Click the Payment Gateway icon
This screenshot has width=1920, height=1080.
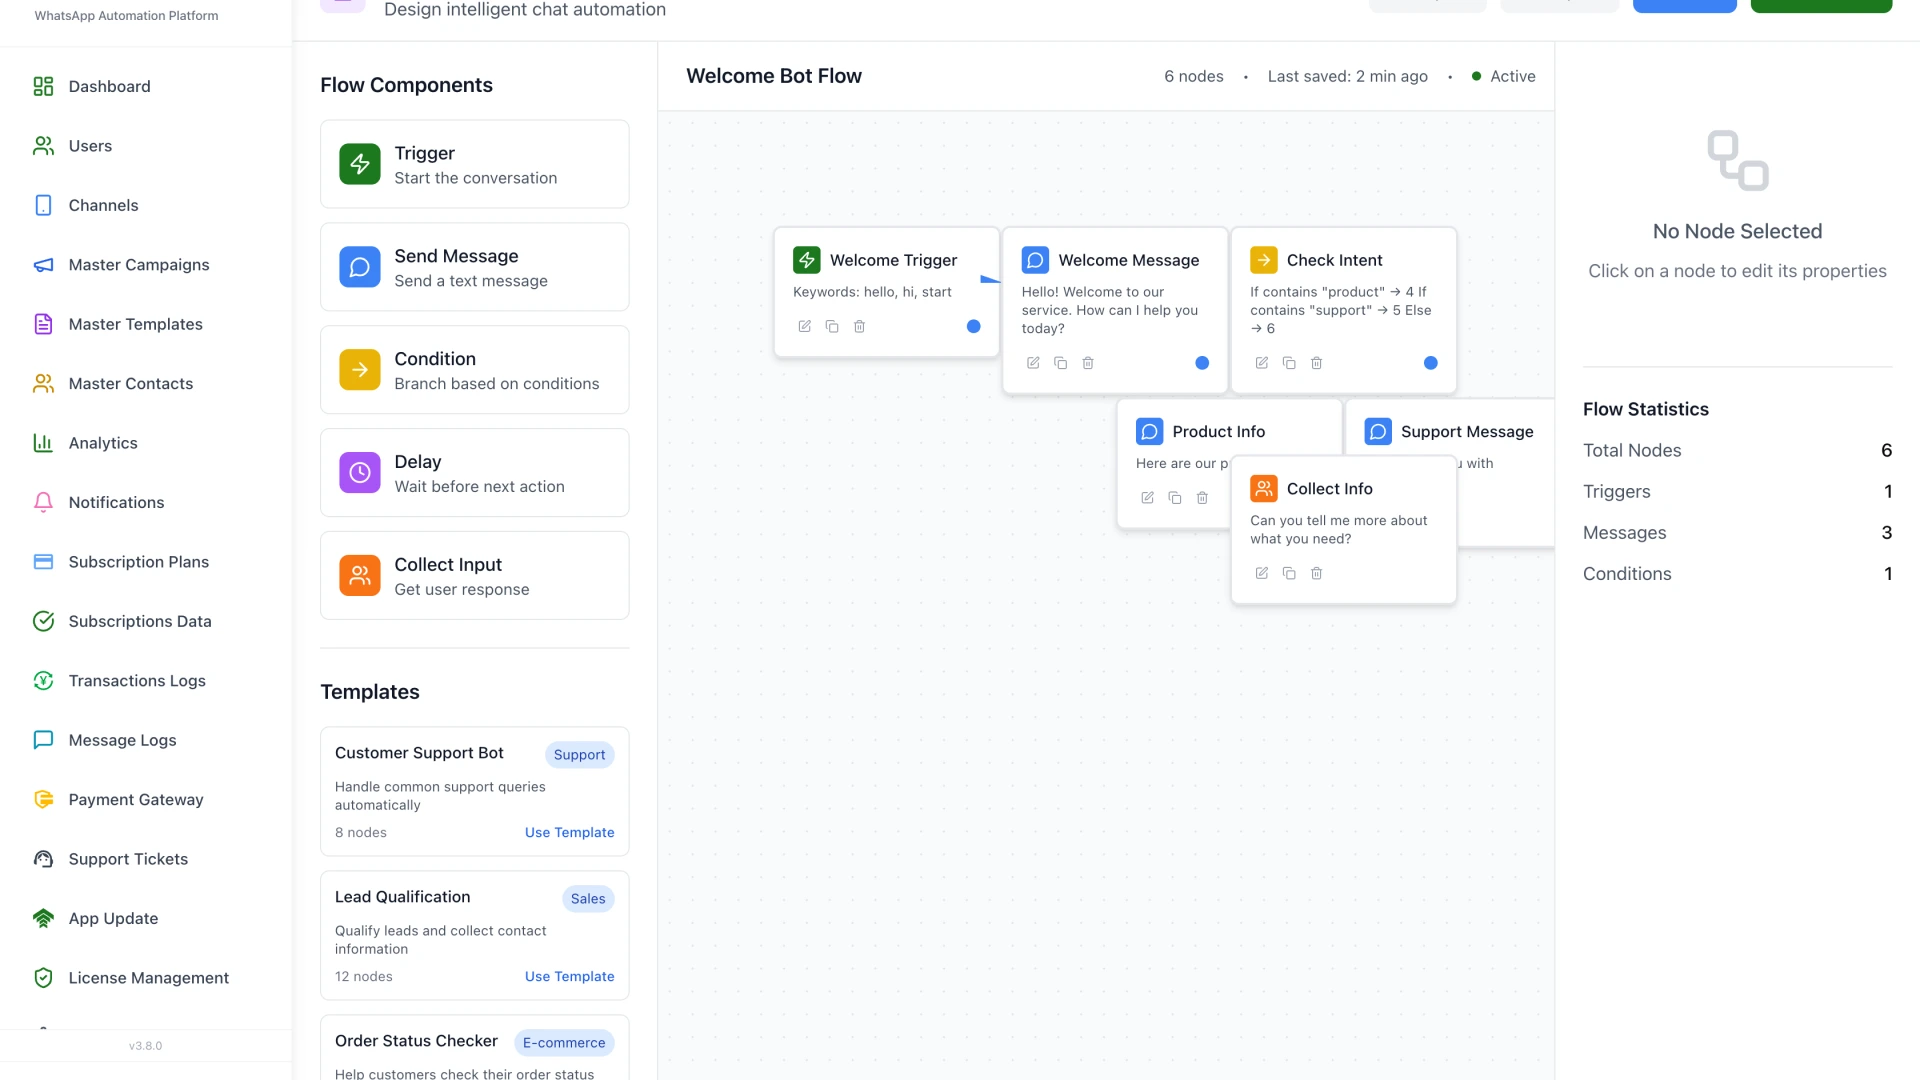(x=43, y=800)
